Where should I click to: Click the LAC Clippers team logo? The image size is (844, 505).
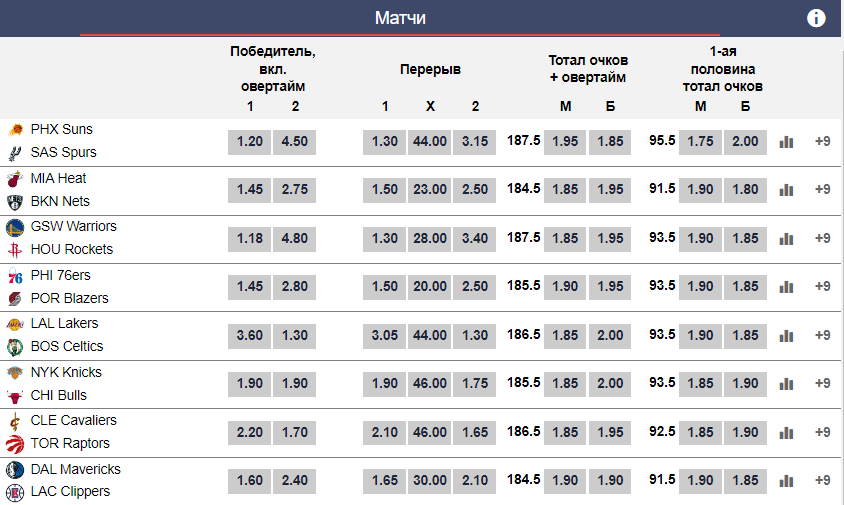[x=15, y=492]
